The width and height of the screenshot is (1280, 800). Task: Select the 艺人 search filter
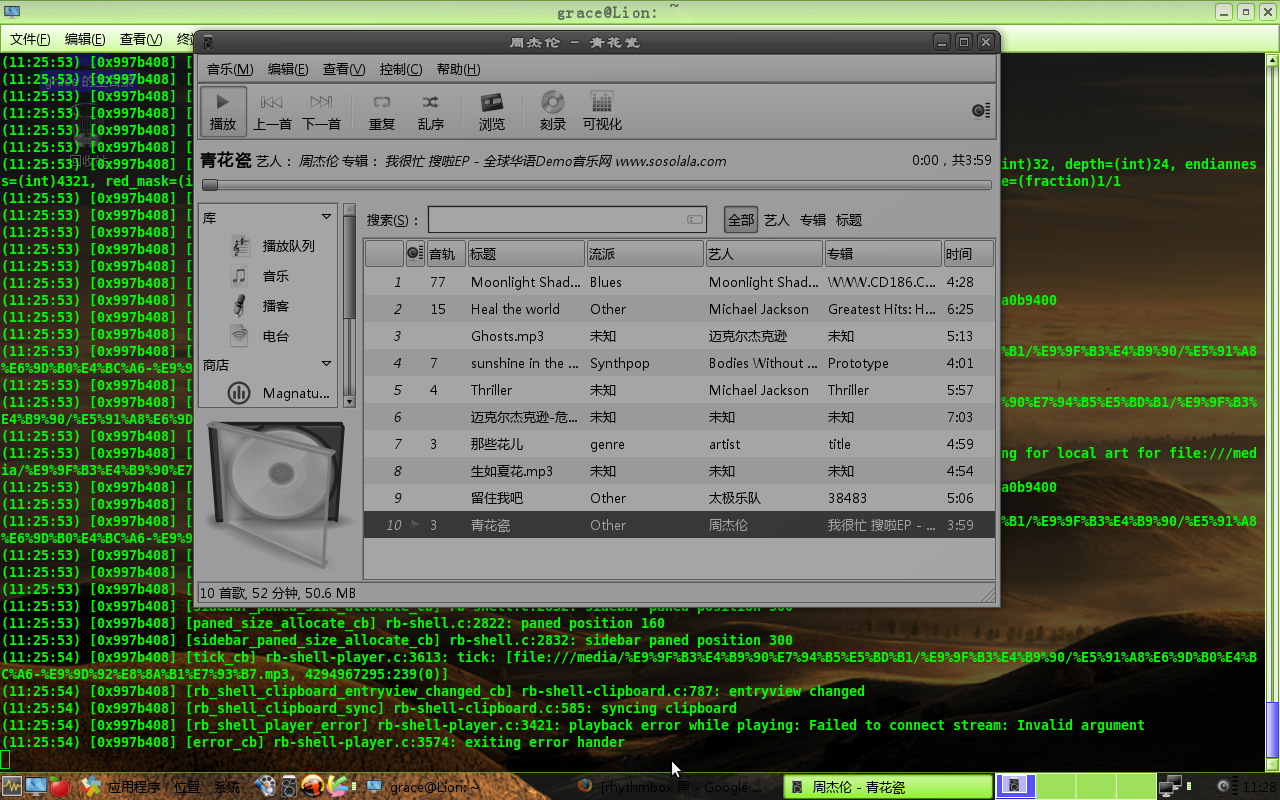click(777, 219)
